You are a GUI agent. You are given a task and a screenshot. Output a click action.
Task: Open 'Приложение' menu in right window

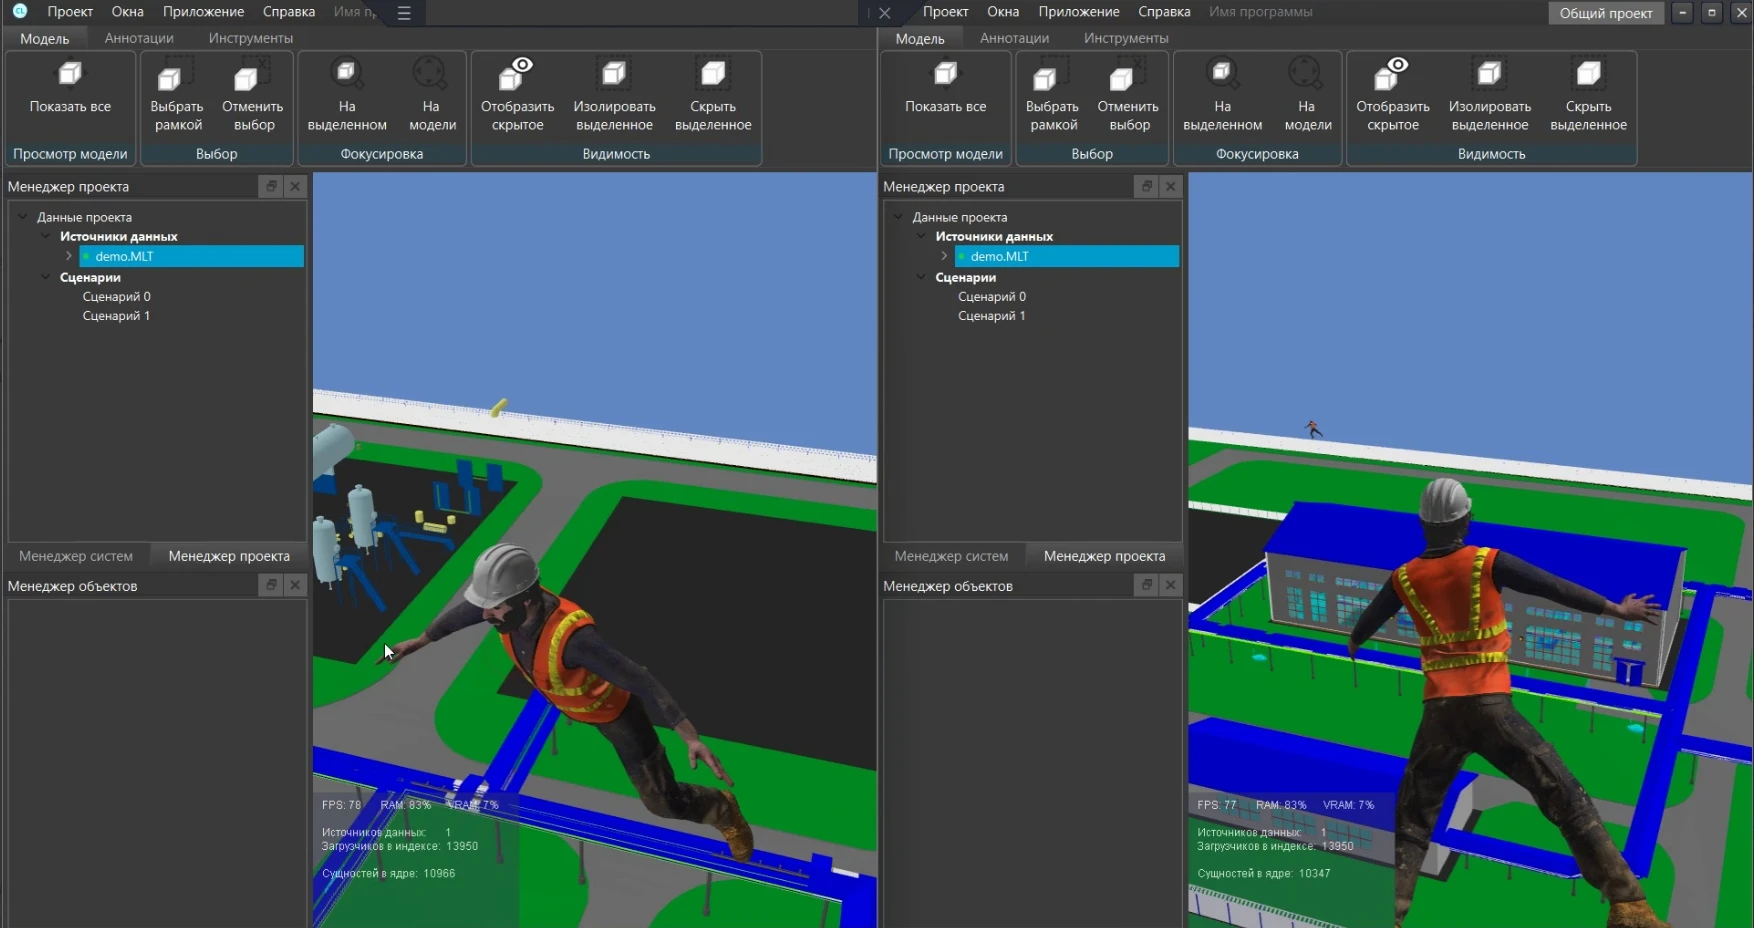(1078, 12)
